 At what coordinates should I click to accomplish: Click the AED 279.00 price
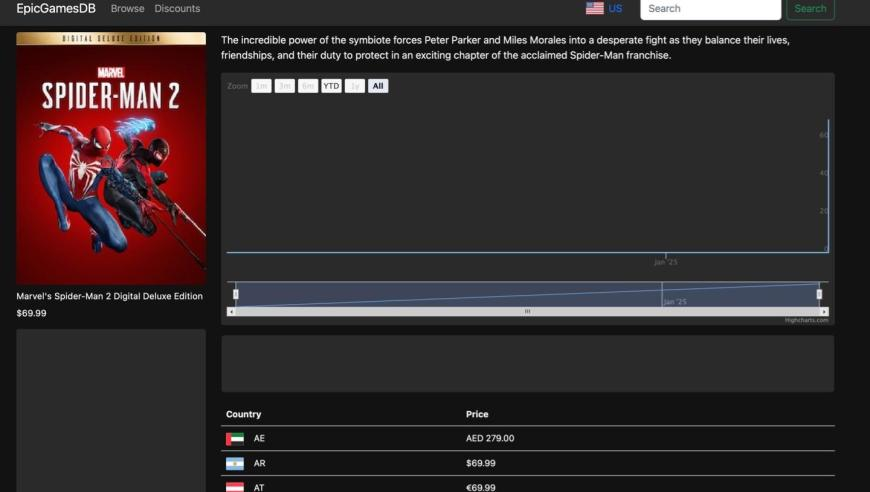pyautogui.click(x=490, y=438)
